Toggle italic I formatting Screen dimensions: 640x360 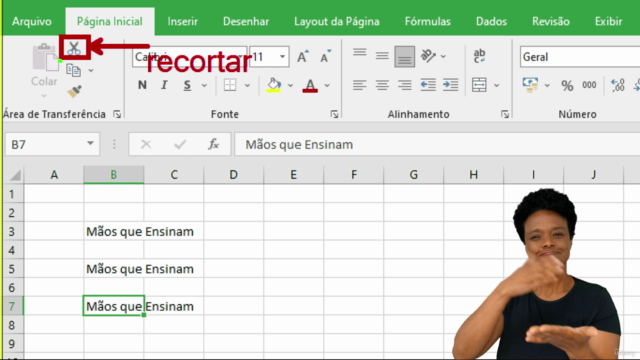(x=164, y=85)
